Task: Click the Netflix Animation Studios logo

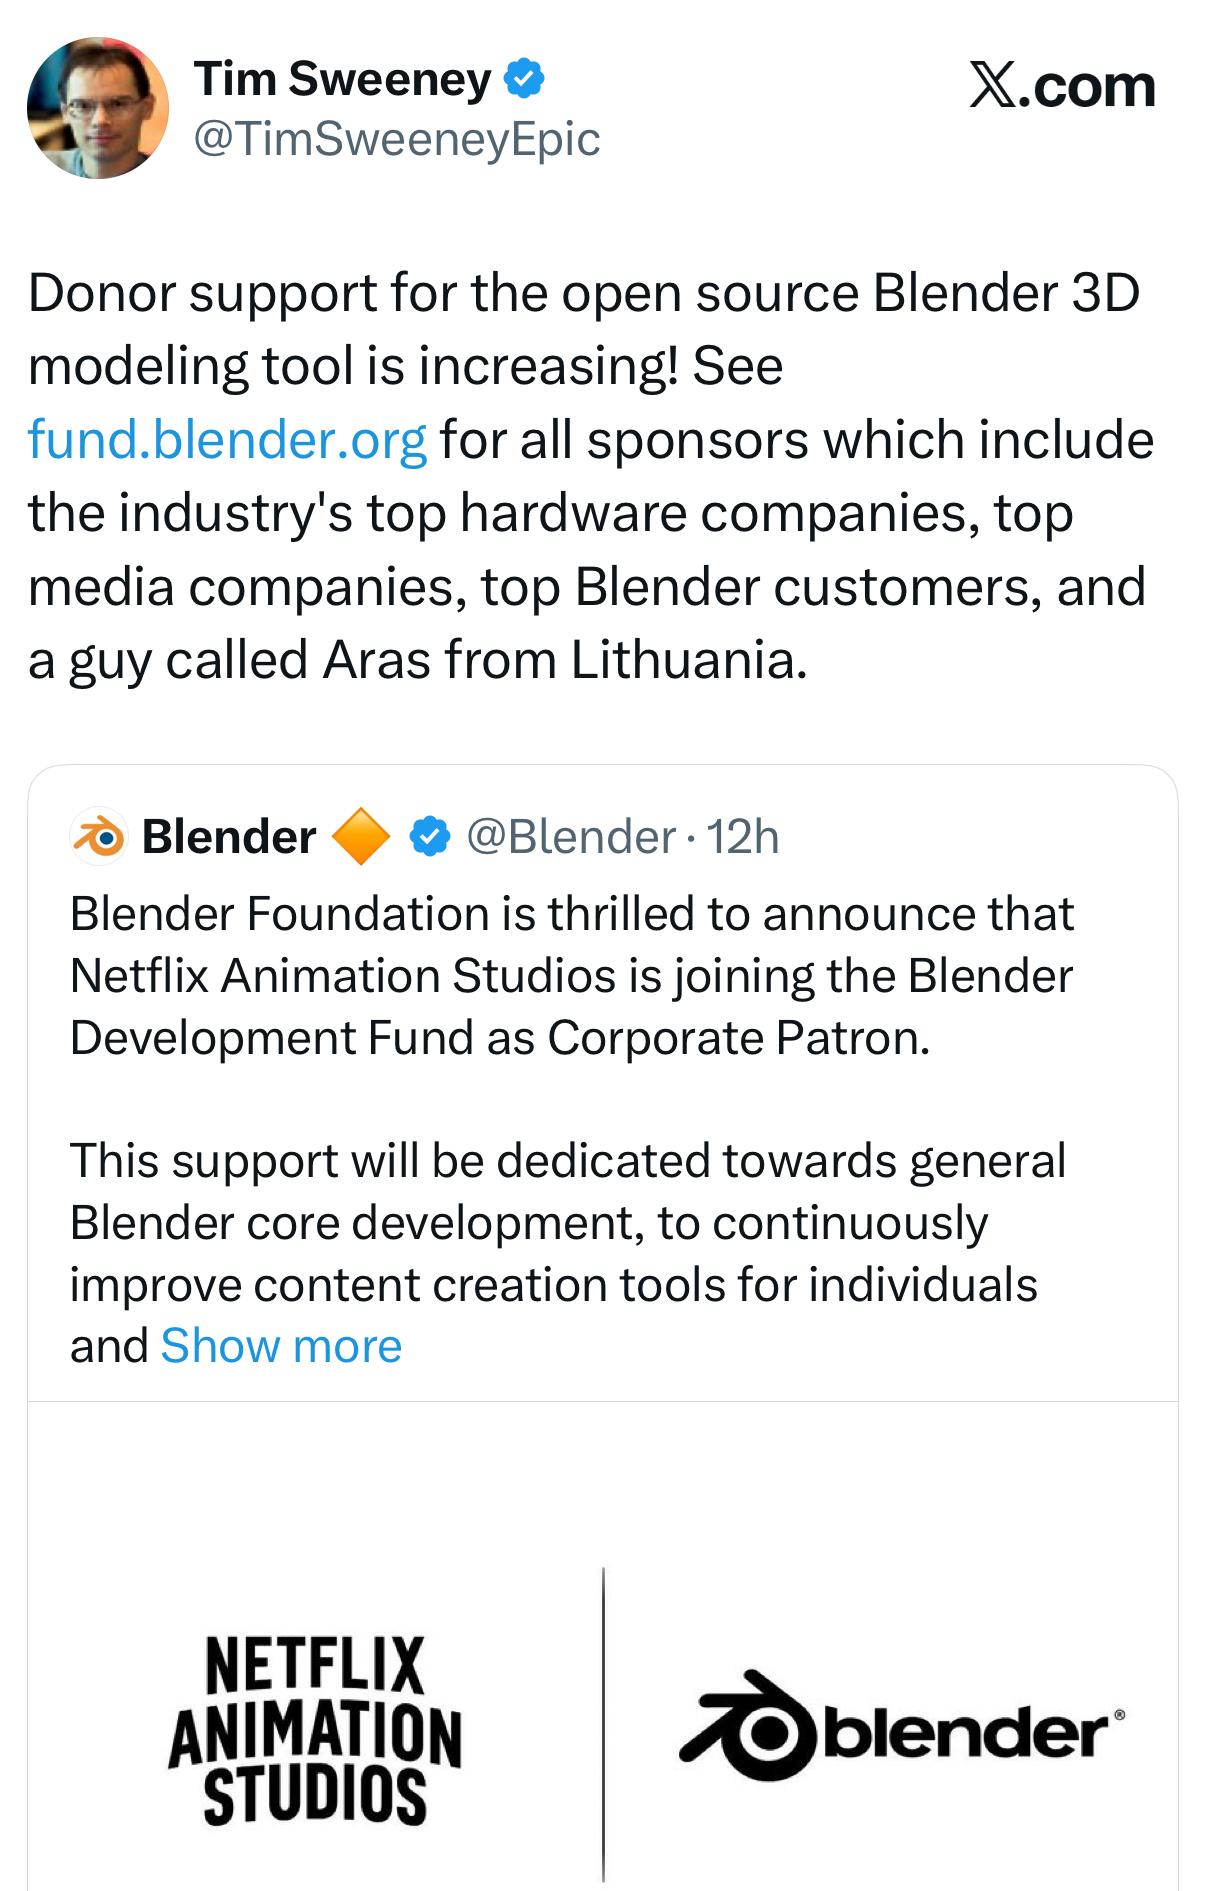Action: 315,1730
